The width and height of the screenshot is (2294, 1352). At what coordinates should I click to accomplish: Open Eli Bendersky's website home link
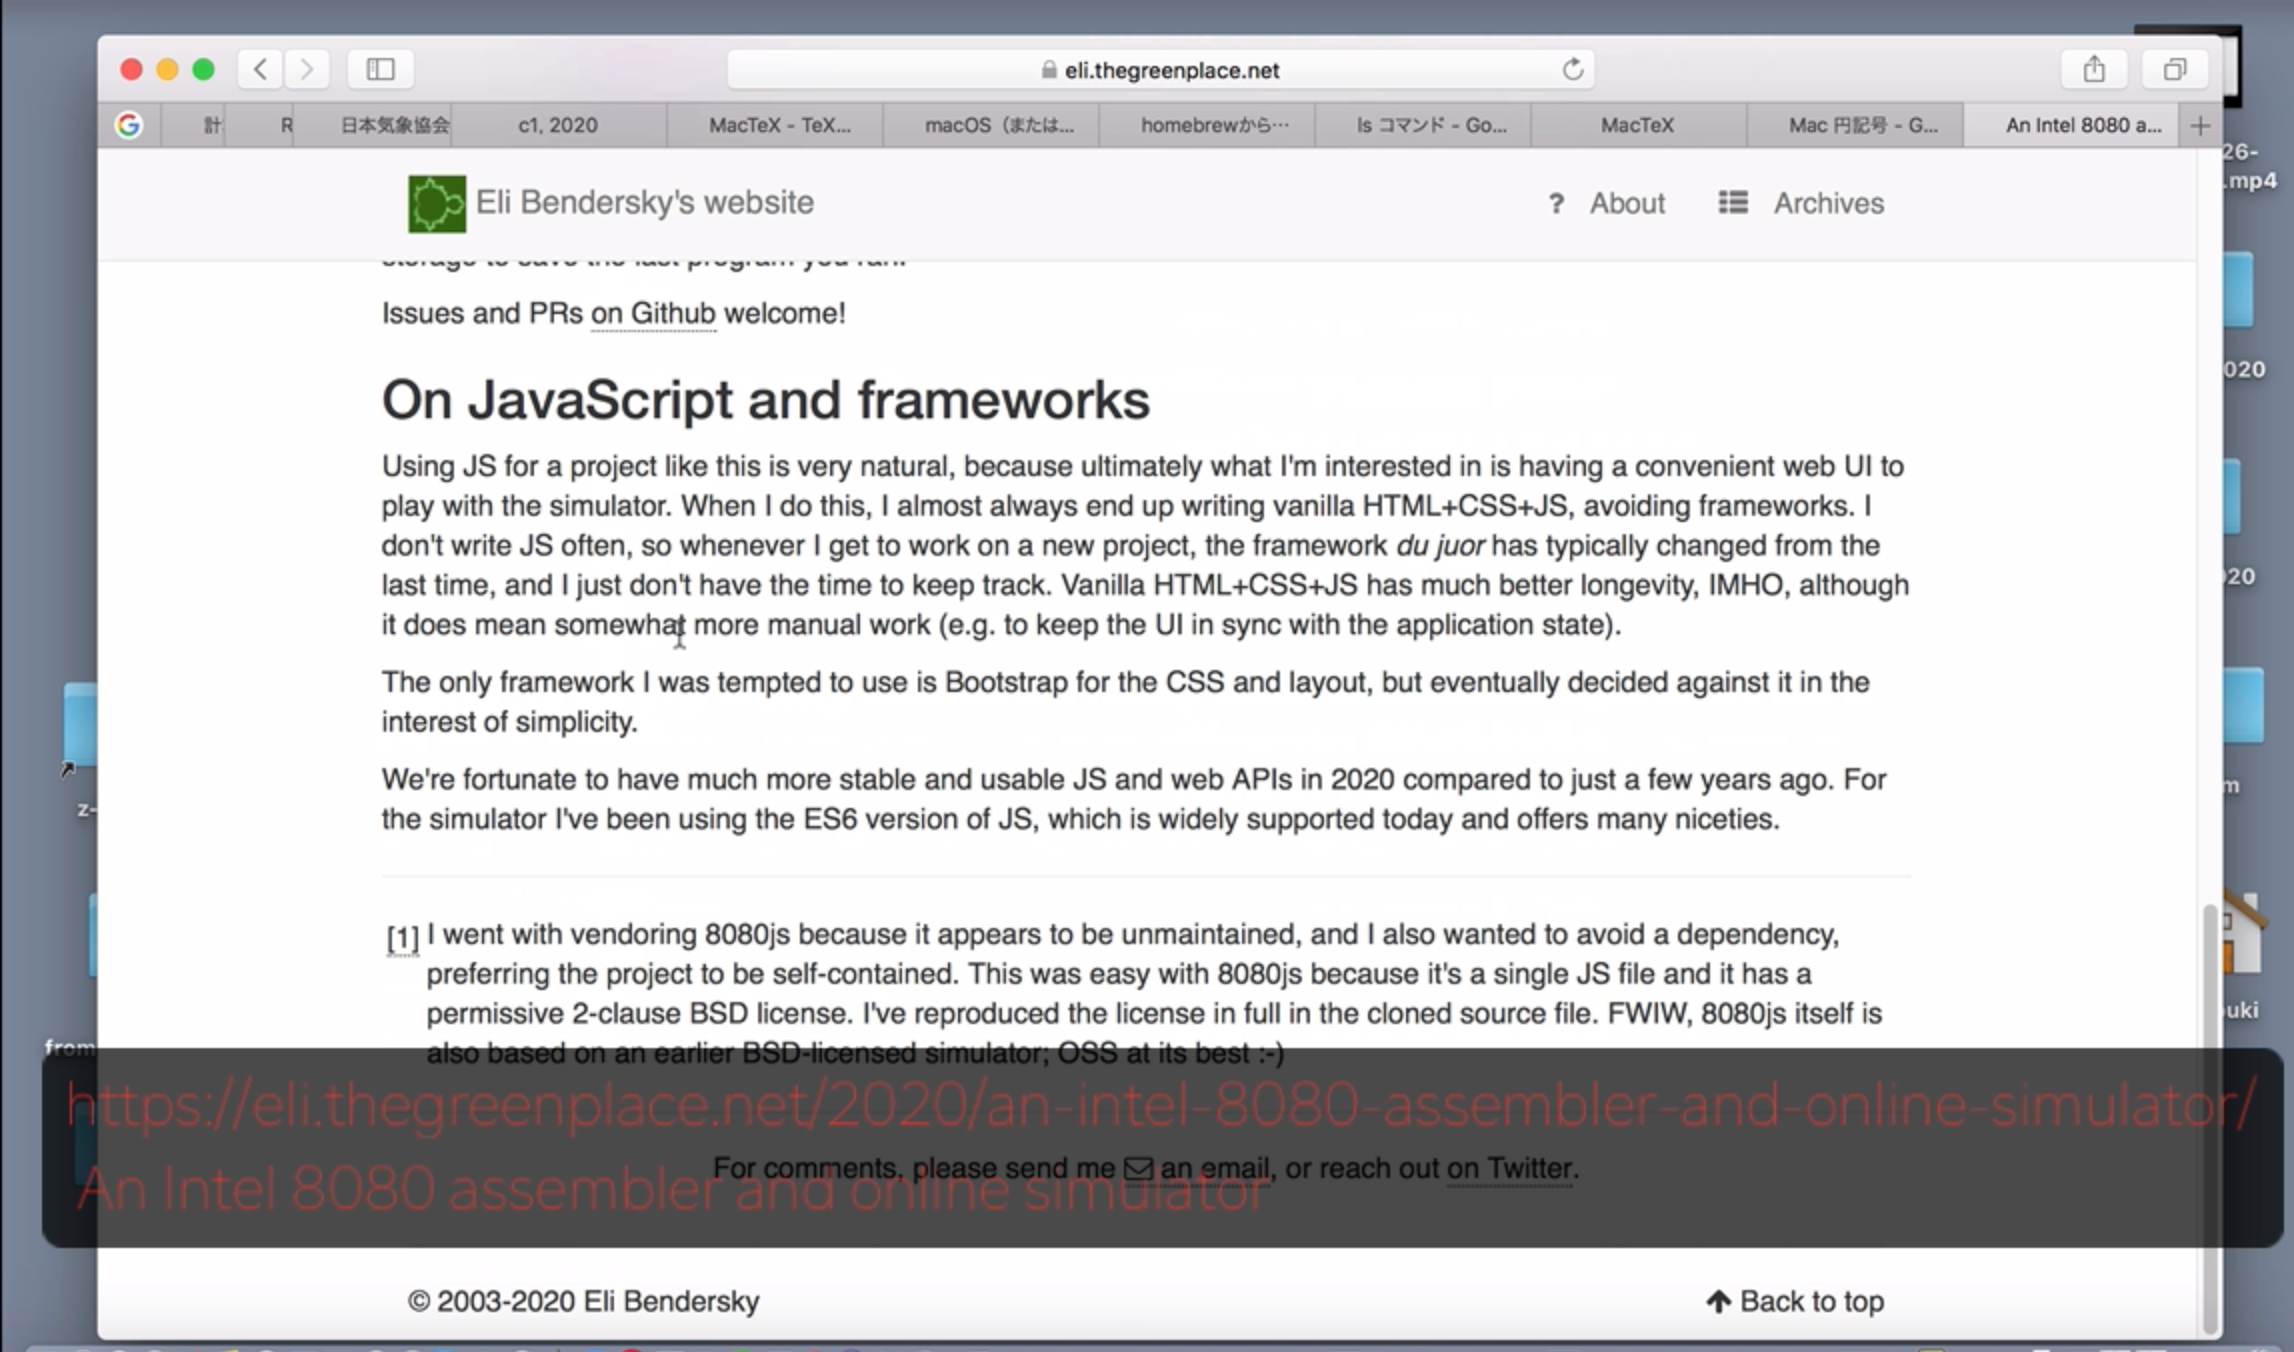[644, 203]
